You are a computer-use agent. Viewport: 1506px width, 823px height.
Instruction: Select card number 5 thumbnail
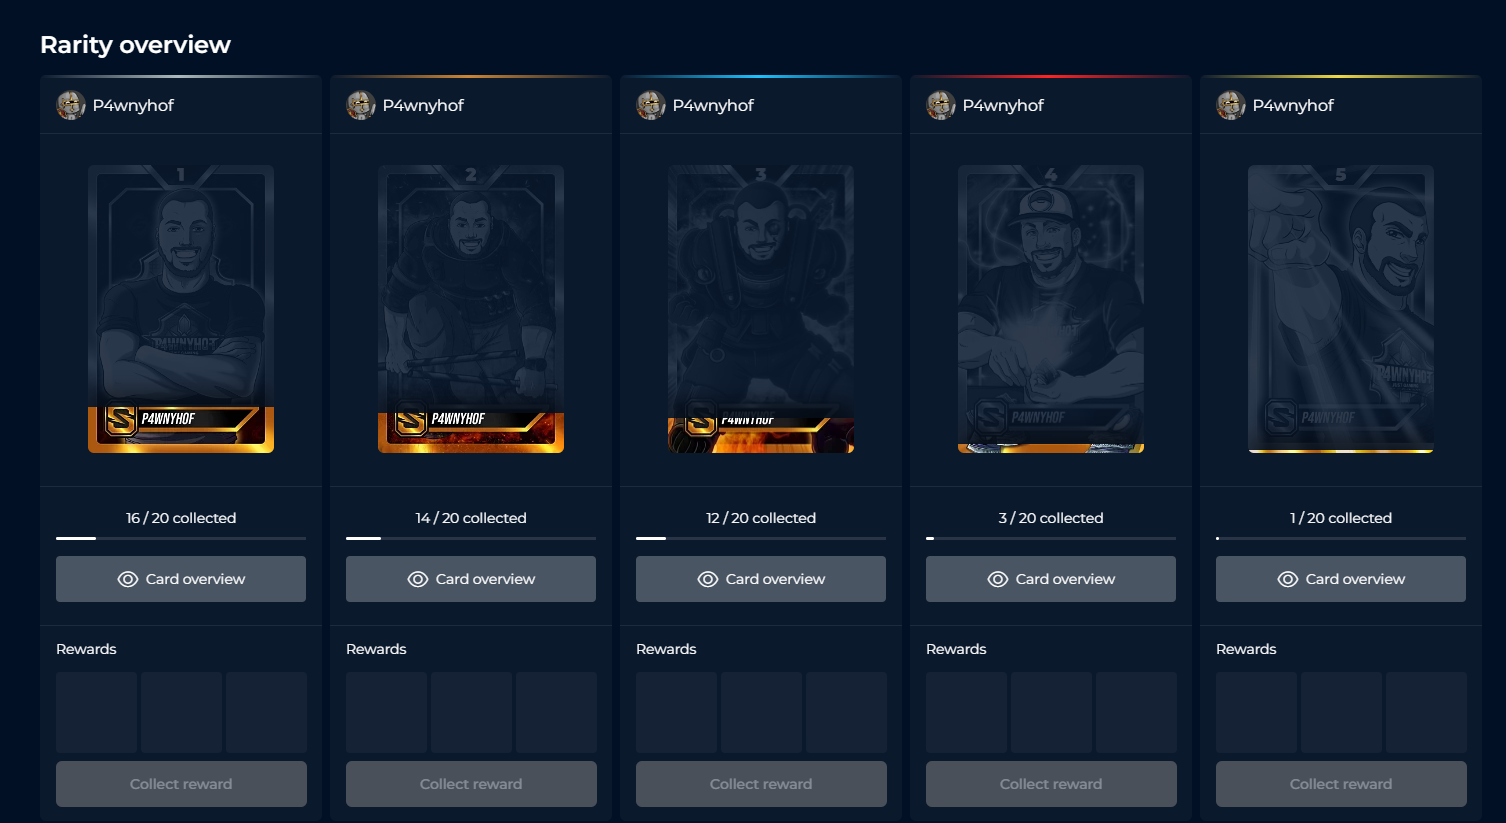1341,309
